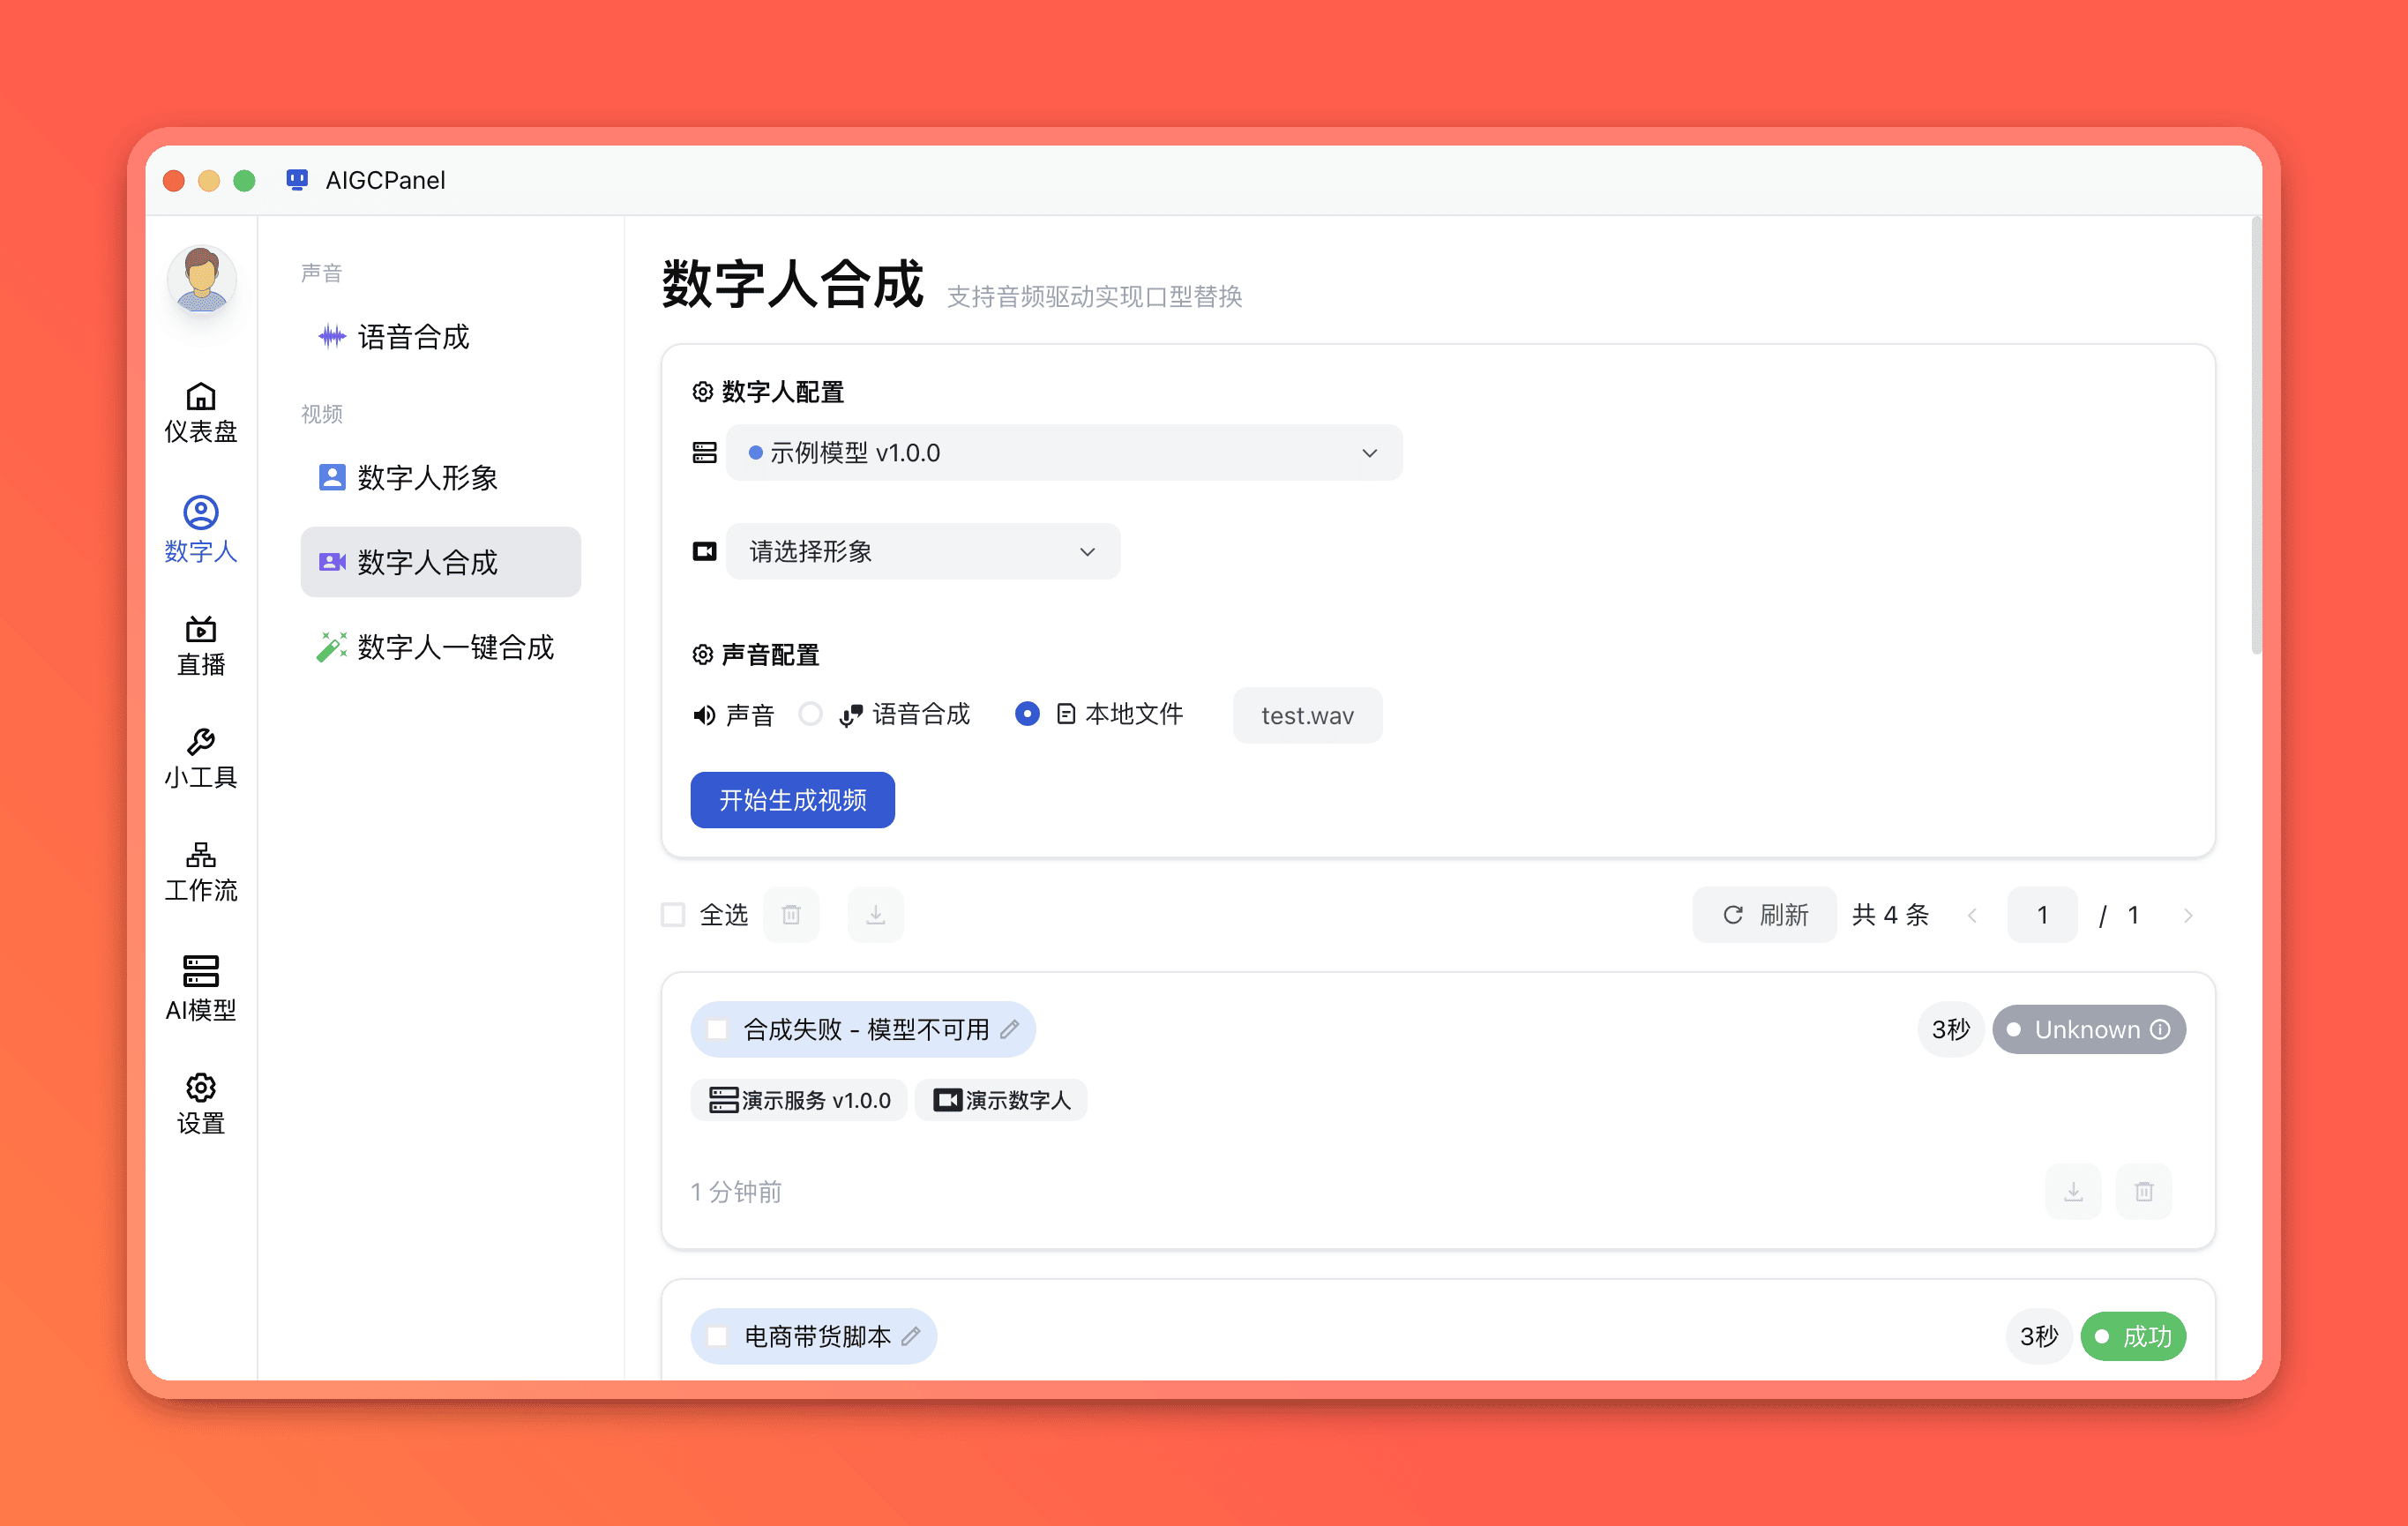The height and width of the screenshot is (1526, 2408).
Task: Open 数字人形象 menu item
Action: tap(440, 477)
